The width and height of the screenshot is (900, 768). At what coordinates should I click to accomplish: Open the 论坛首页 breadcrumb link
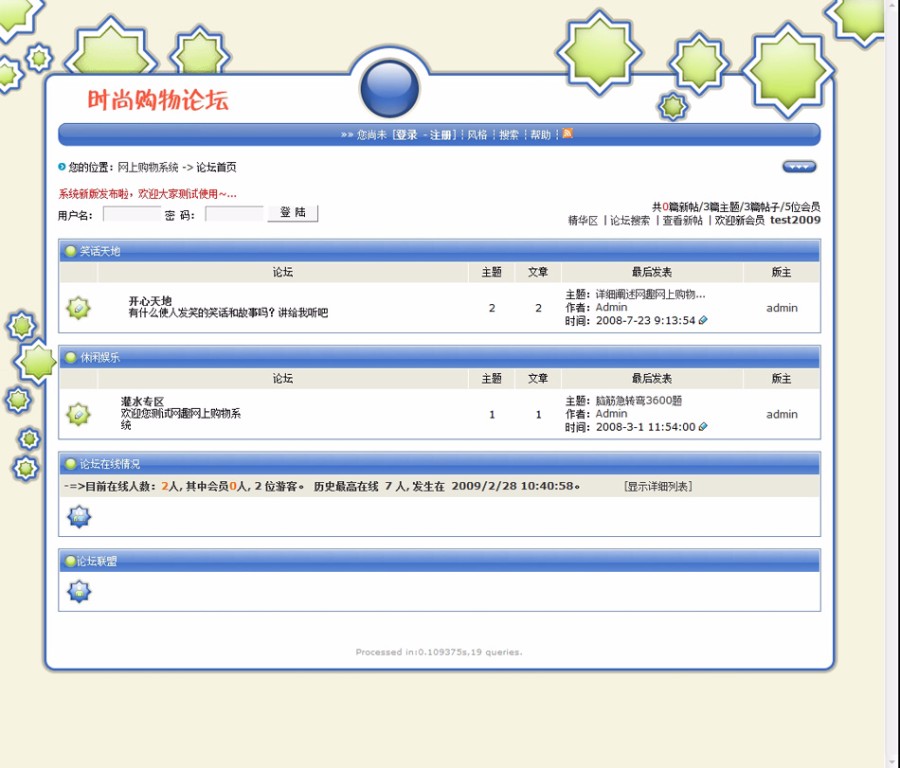coord(216,167)
